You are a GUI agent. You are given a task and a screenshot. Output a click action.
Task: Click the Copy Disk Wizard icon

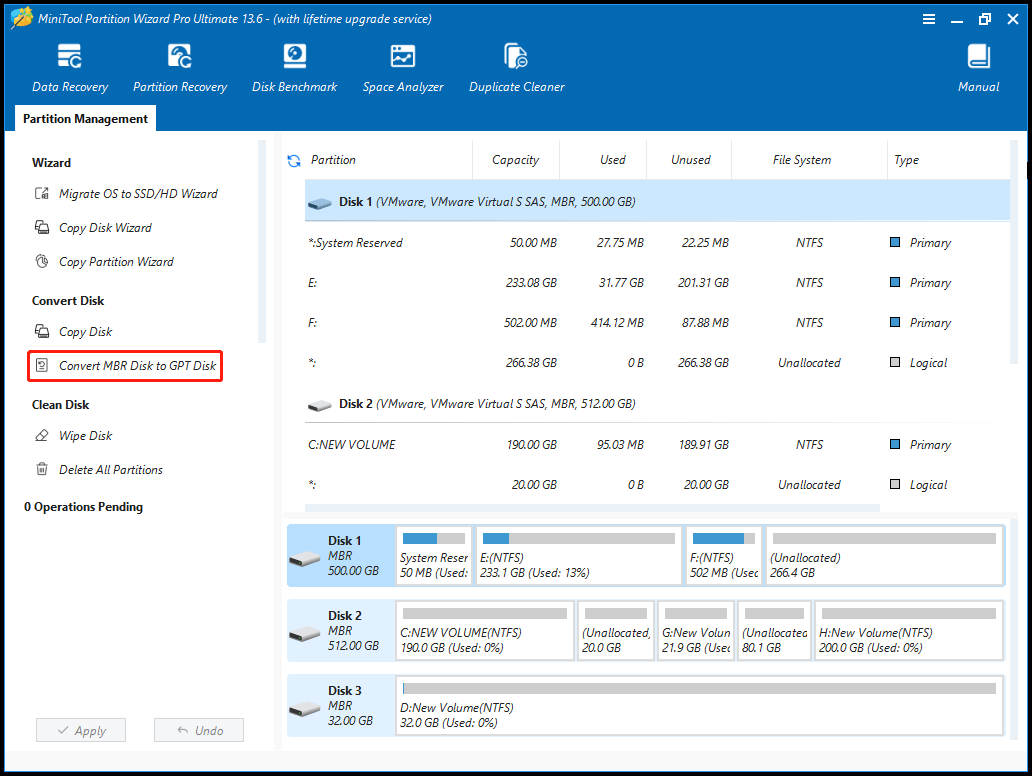coord(41,228)
